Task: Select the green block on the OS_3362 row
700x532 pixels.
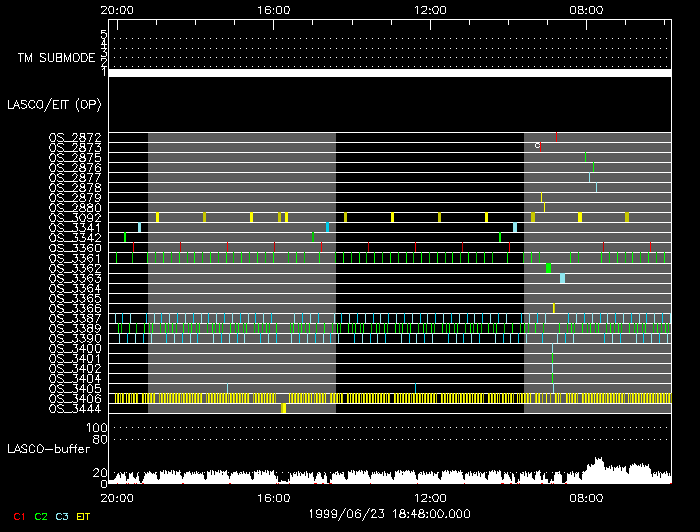Action: click(549, 268)
